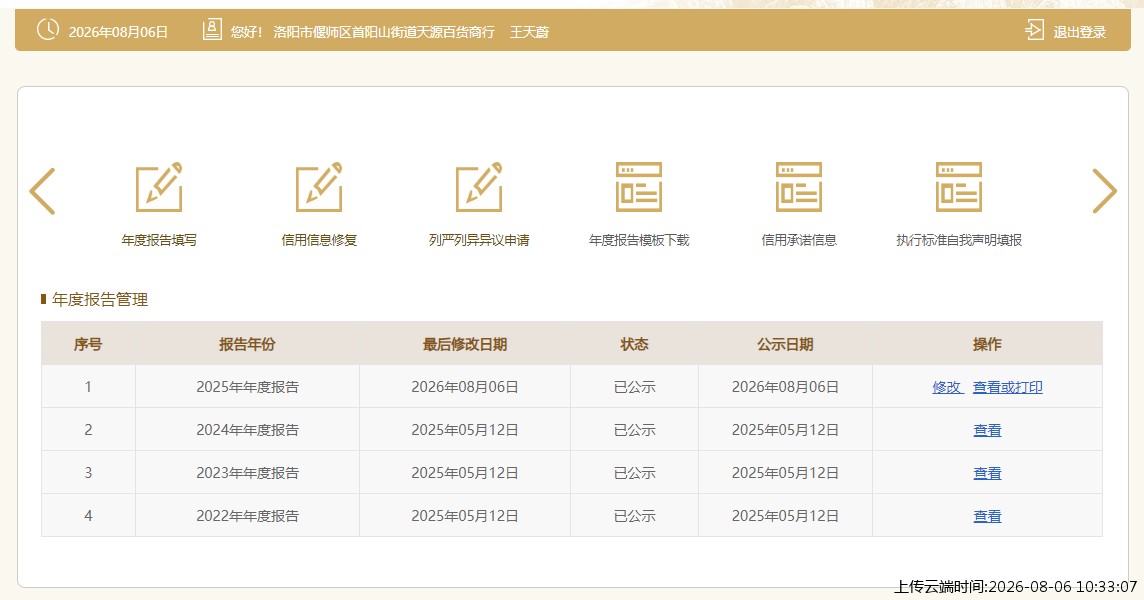Click the 执行标准自我声明填报 label

pyautogui.click(x=959, y=240)
